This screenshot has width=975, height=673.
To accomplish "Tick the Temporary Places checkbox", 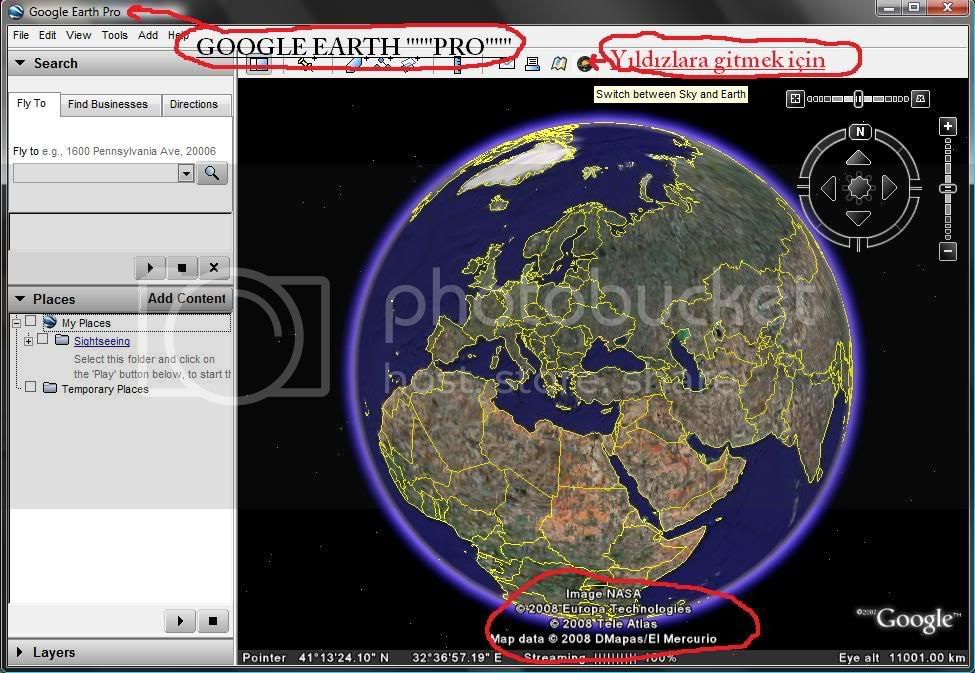I will [x=30, y=388].
